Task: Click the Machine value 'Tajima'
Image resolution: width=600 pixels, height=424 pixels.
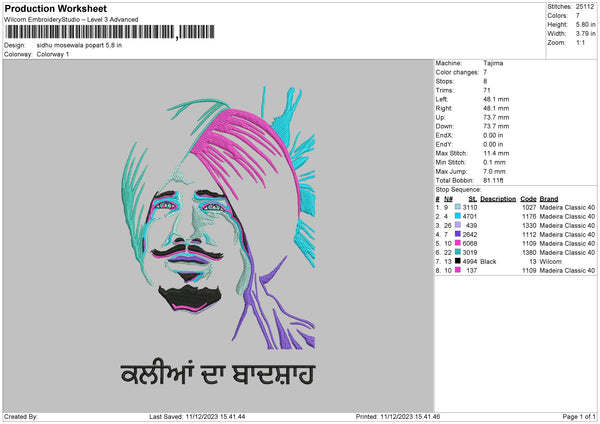Action: pos(493,63)
